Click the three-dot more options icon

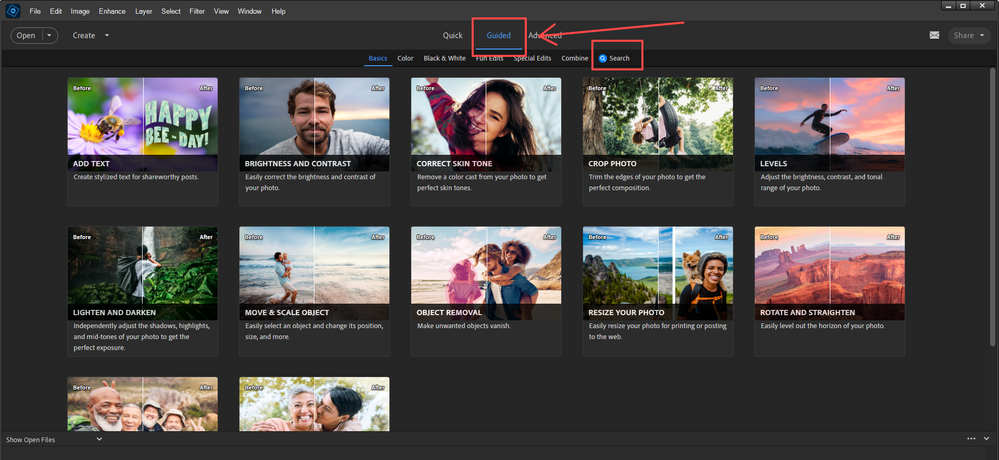click(971, 439)
